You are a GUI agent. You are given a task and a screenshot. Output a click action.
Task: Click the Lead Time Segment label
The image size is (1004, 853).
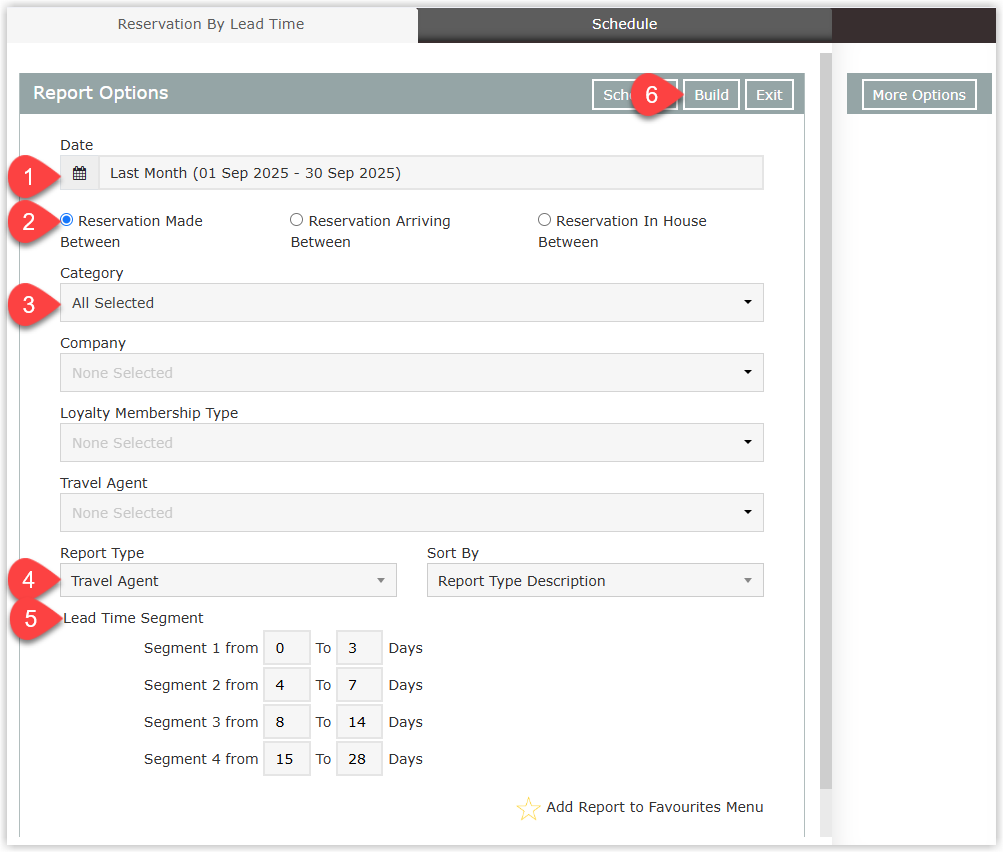click(133, 618)
